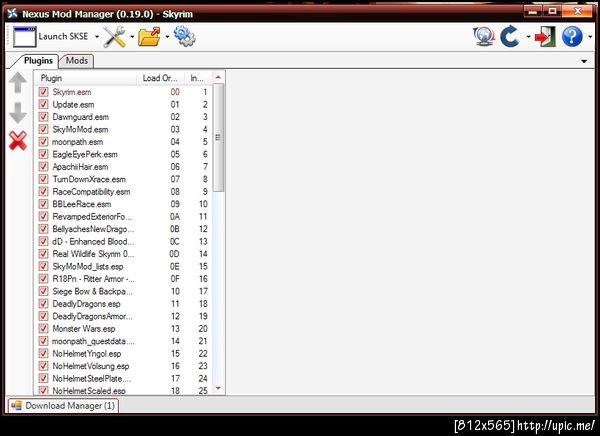Select the NoHelmetSteelPlate... plugin
Image resolution: width=600 pixels, height=436 pixels.
point(123,378)
